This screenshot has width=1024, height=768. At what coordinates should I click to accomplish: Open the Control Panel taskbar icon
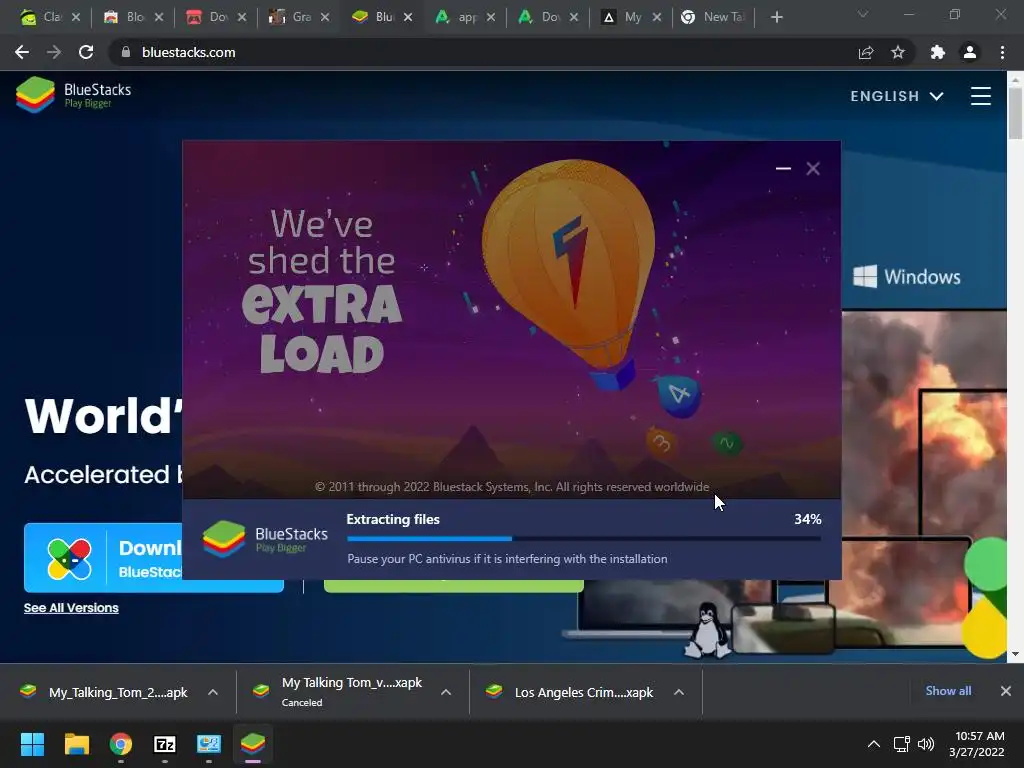pyautogui.click(x=209, y=744)
